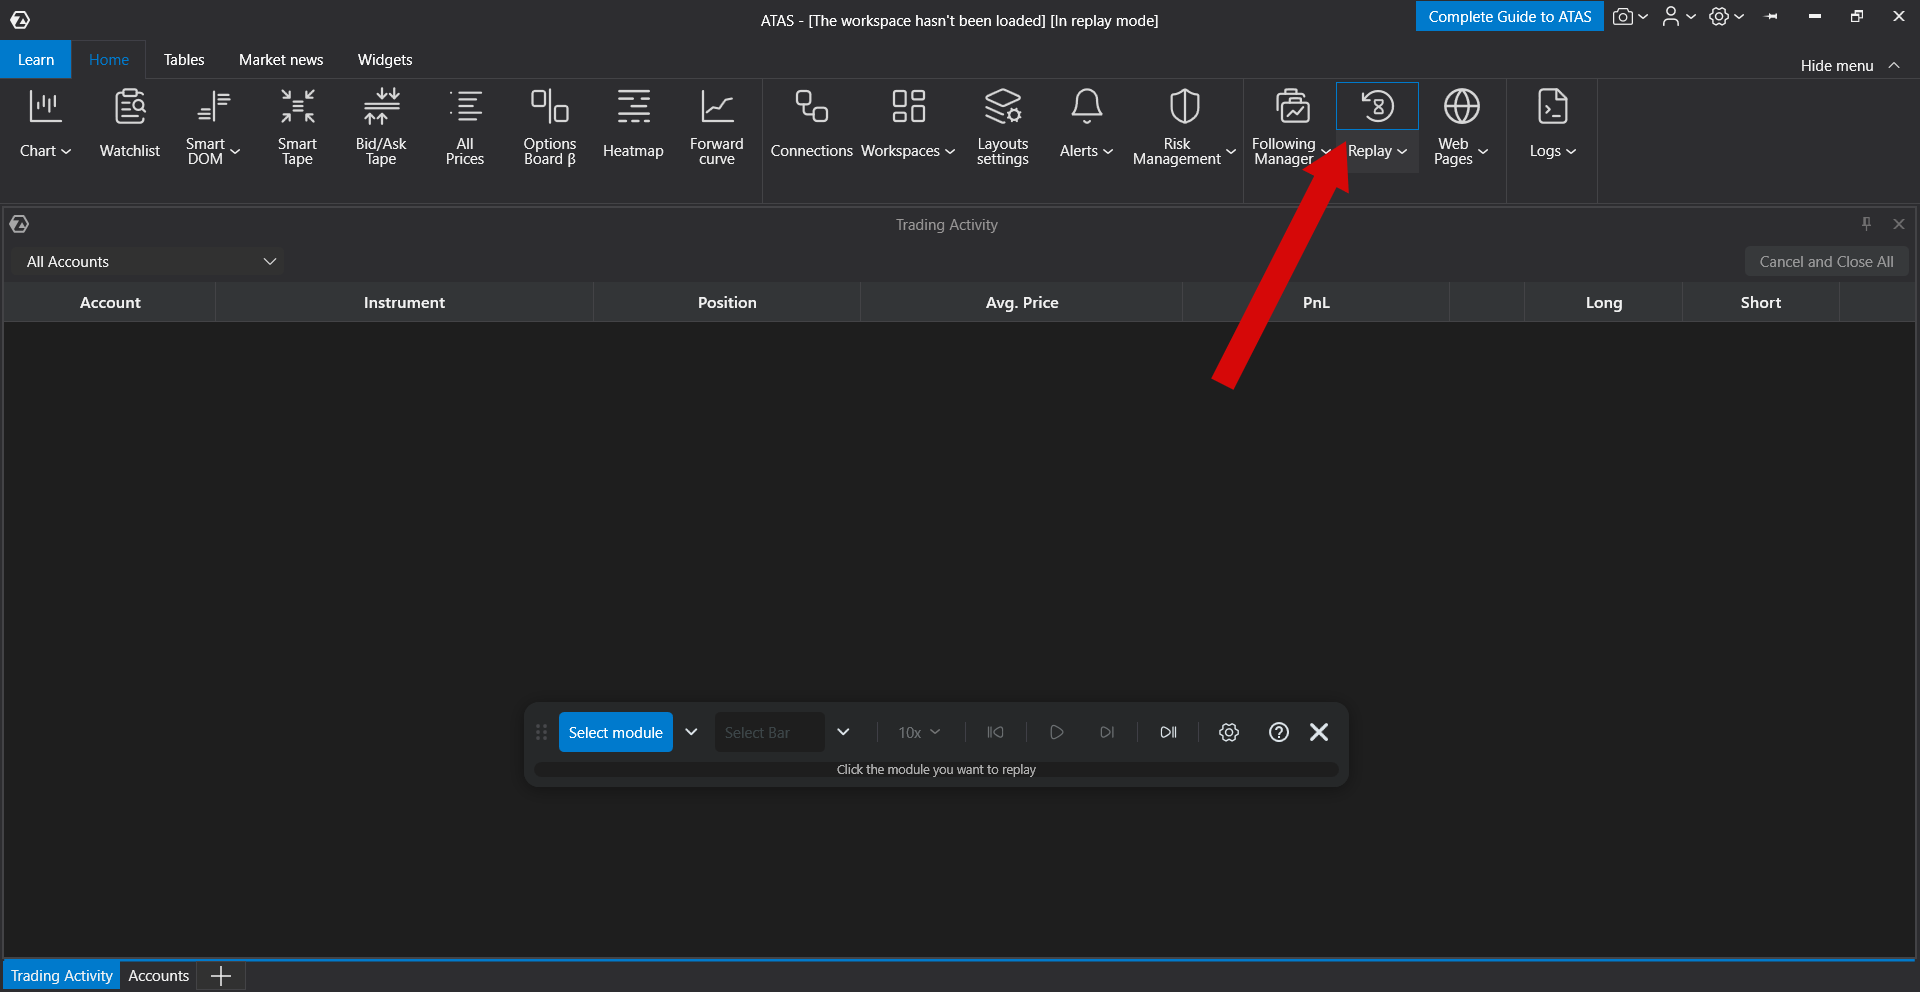Open the Watchlist panel
Image resolution: width=1920 pixels, height=992 pixels.
(x=130, y=127)
